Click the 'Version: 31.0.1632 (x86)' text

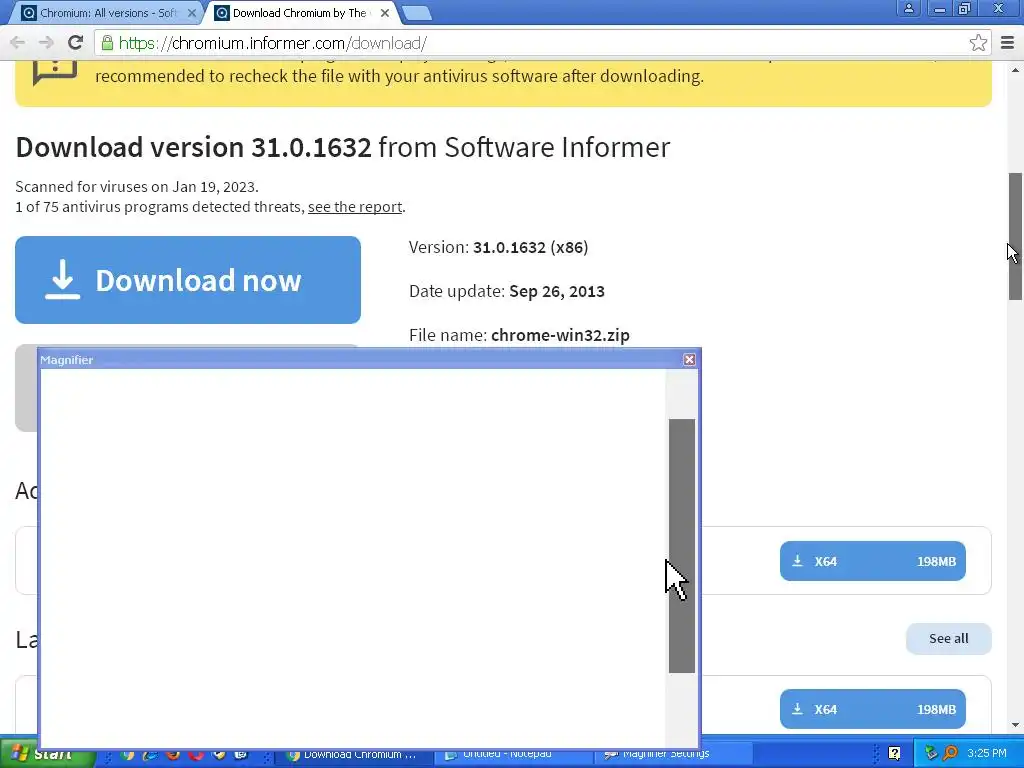(498, 248)
